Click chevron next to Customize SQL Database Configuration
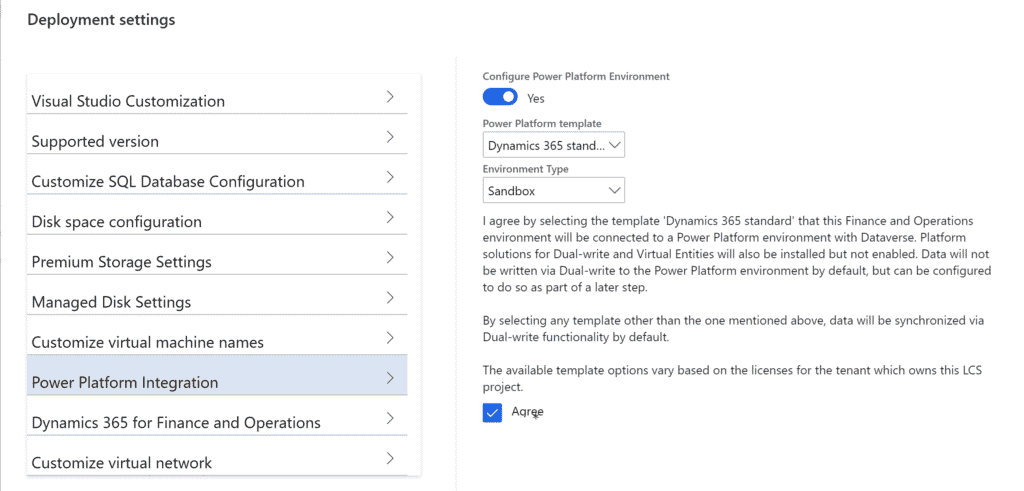Screen dimensions: 1024x491 pos(390,178)
